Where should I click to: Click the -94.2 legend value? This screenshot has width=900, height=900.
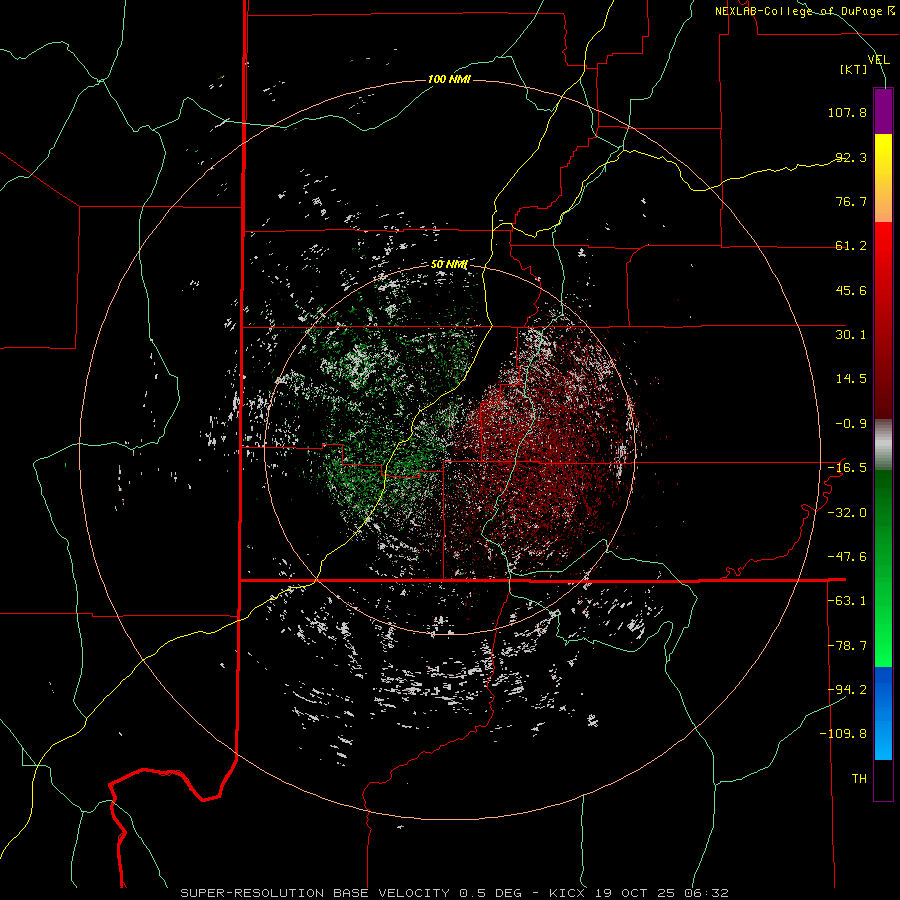[847, 690]
